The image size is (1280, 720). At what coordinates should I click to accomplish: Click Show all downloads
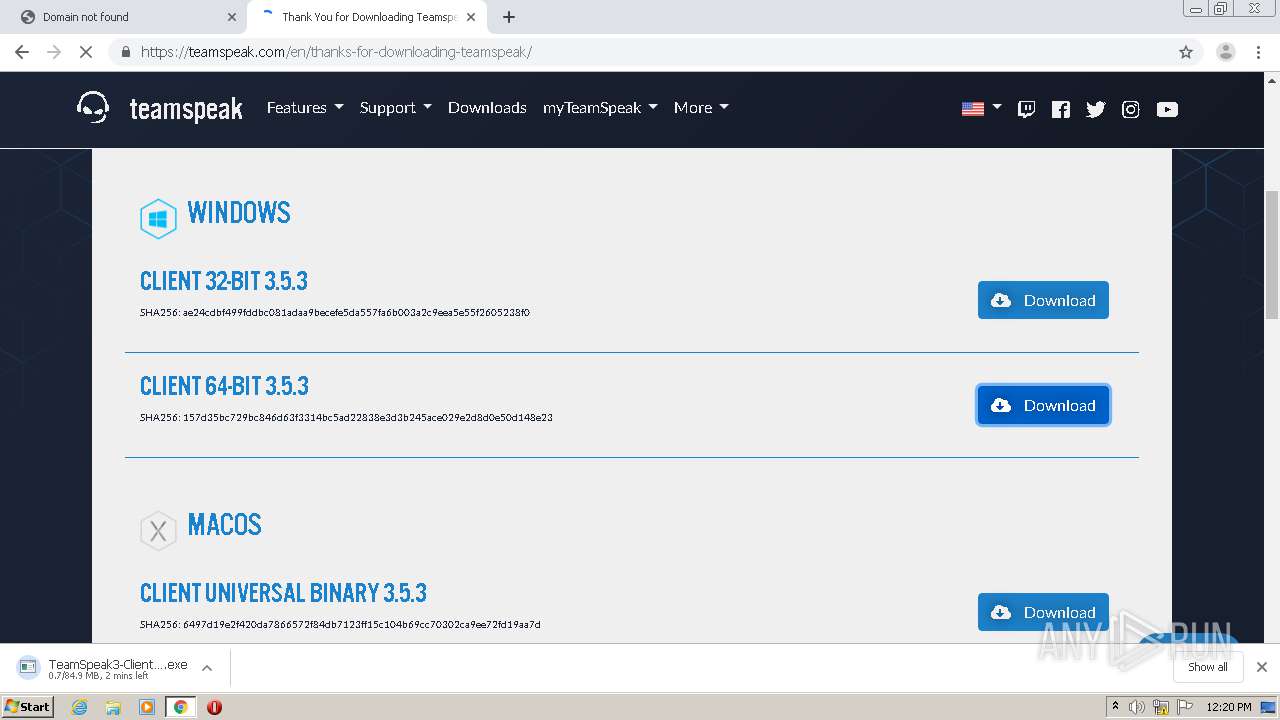(x=1207, y=667)
